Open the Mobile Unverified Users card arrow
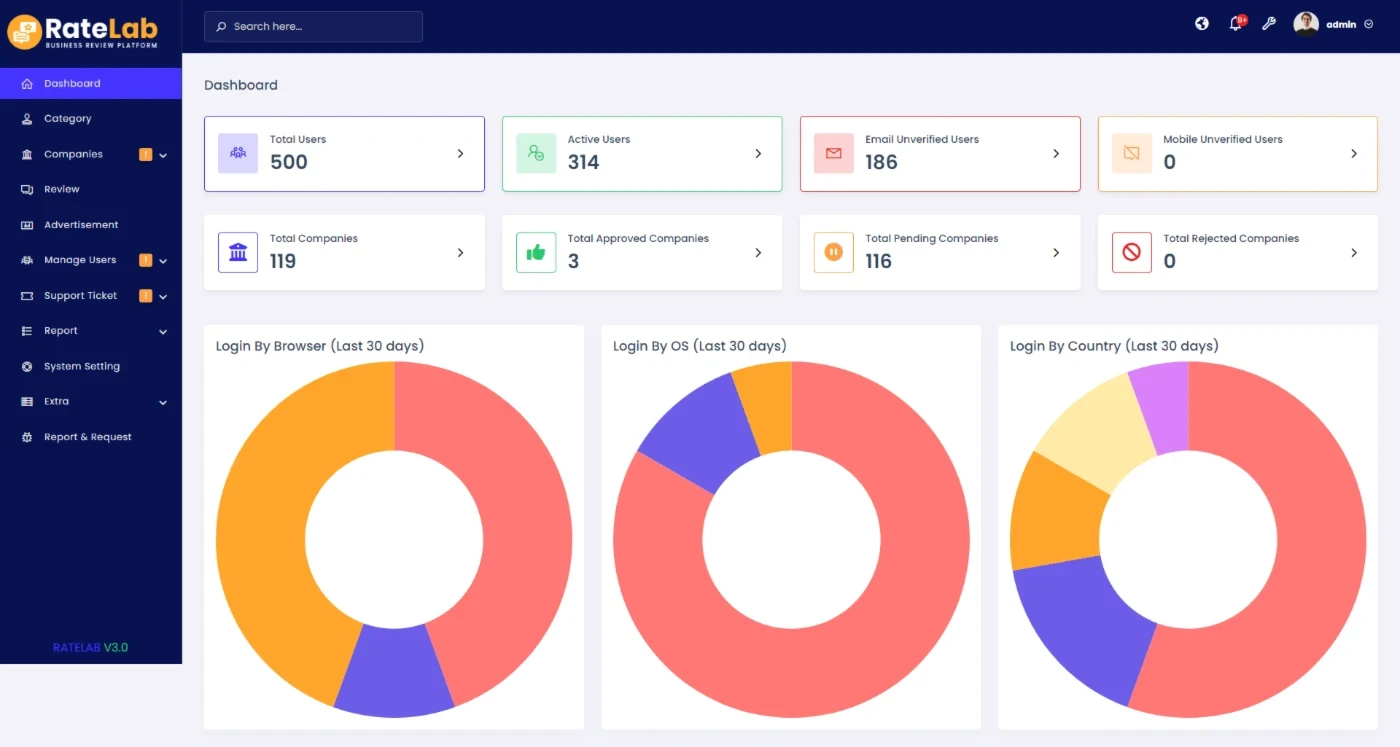 [x=1354, y=154]
